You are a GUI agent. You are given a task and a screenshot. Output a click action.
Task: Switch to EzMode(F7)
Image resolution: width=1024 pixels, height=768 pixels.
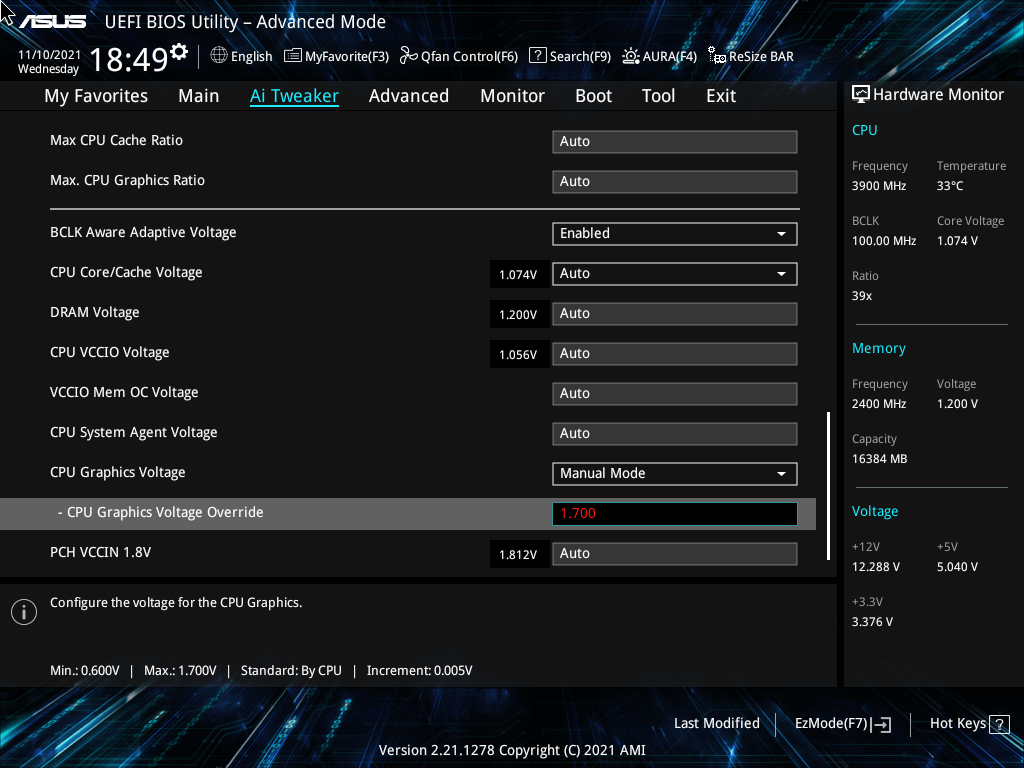pyautogui.click(x=831, y=723)
